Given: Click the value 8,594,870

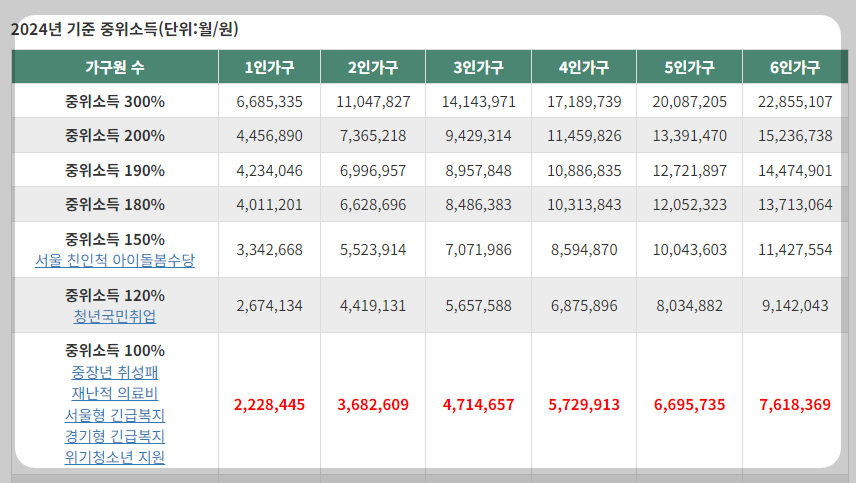Looking at the screenshot, I should [584, 249].
